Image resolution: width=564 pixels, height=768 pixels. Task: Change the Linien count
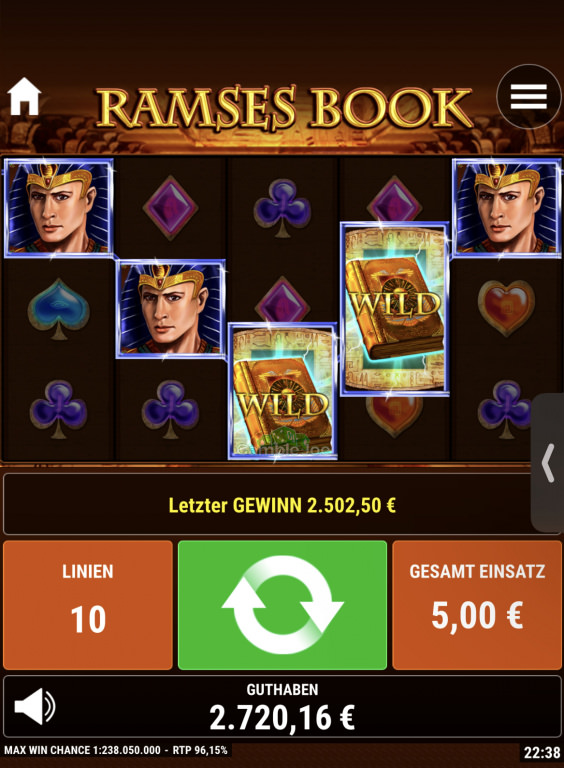click(88, 605)
